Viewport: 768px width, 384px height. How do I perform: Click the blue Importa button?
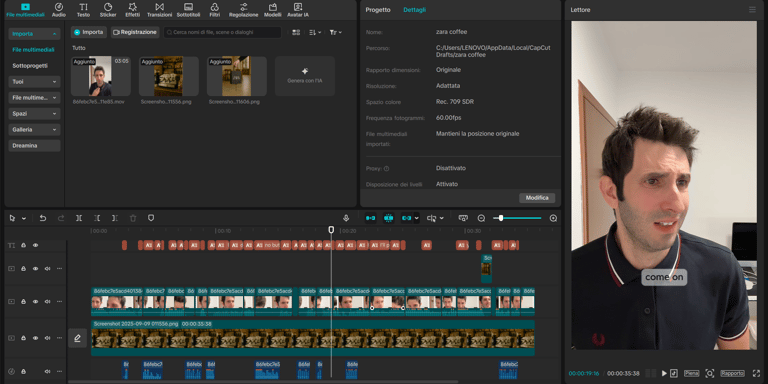[x=89, y=32]
